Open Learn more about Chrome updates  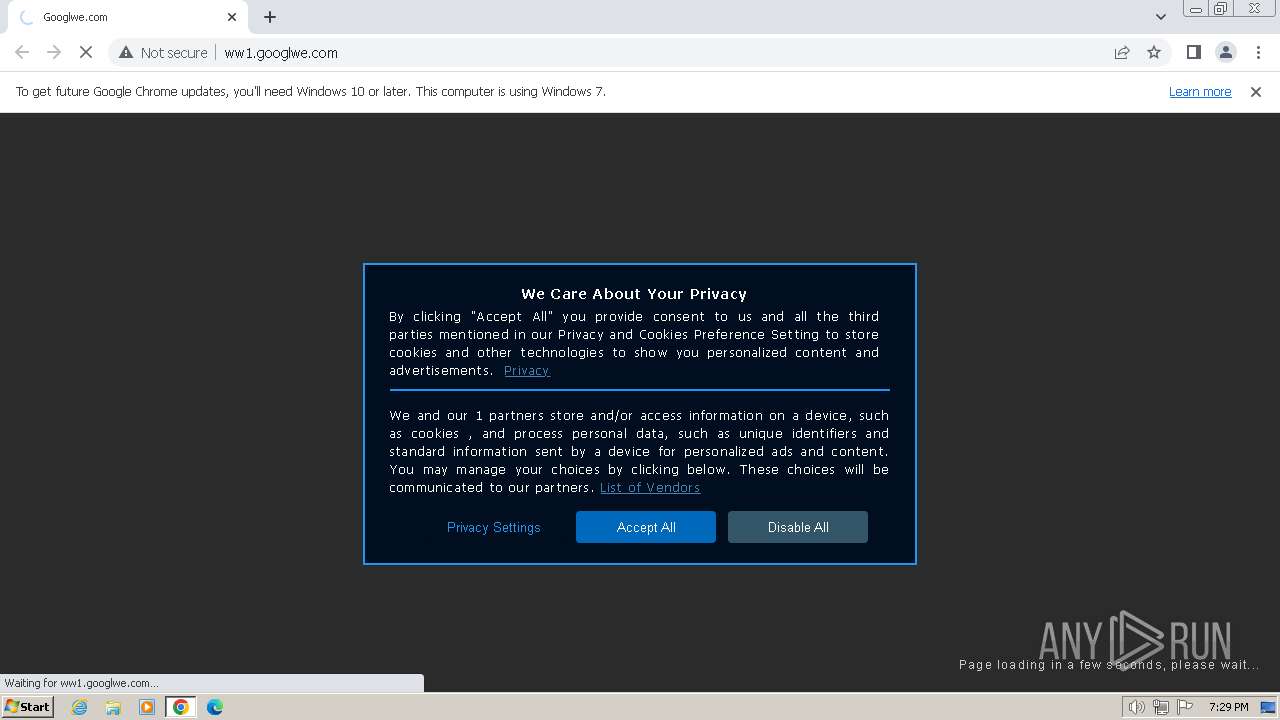coord(1200,91)
